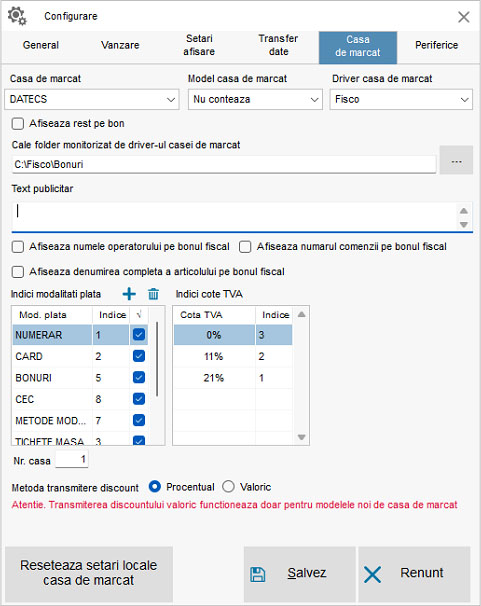
Task: Add a new payment method index
Action: 129,294
